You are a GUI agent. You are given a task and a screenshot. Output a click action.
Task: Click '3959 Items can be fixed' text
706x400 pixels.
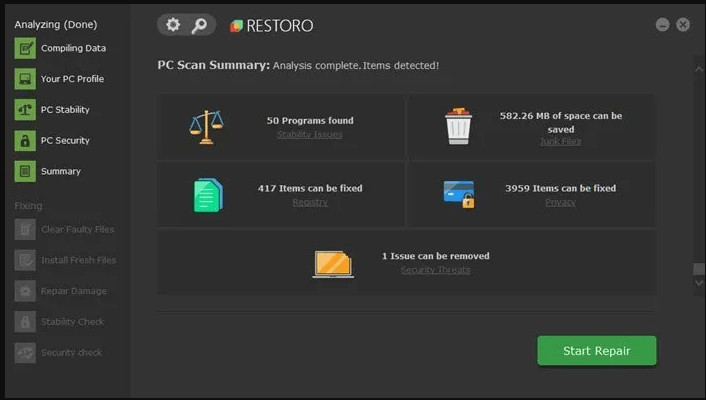(x=561, y=188)
